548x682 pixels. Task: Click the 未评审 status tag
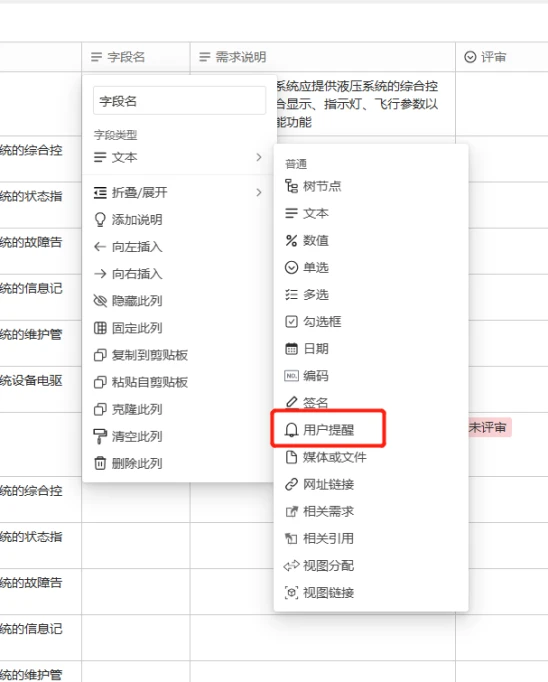(489, 428)
